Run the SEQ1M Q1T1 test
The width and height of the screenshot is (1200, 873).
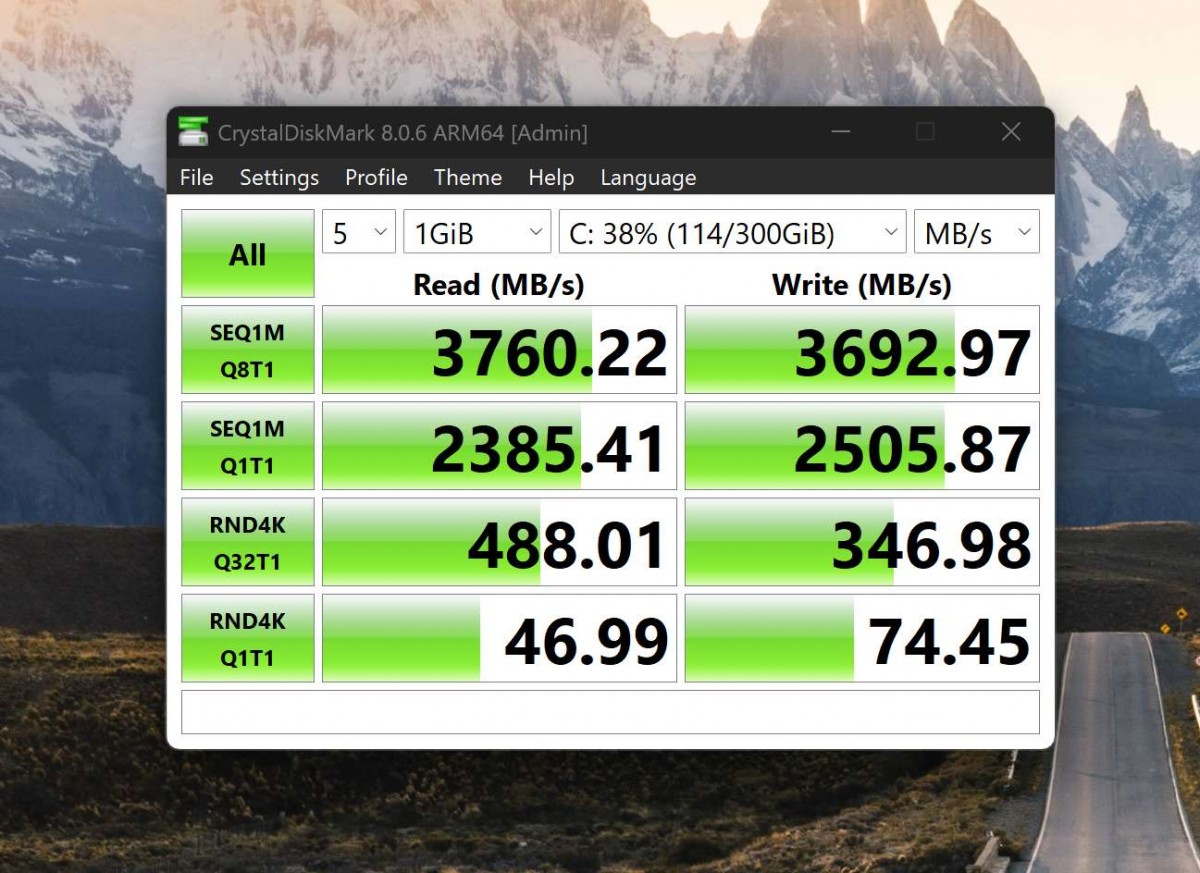248,446
